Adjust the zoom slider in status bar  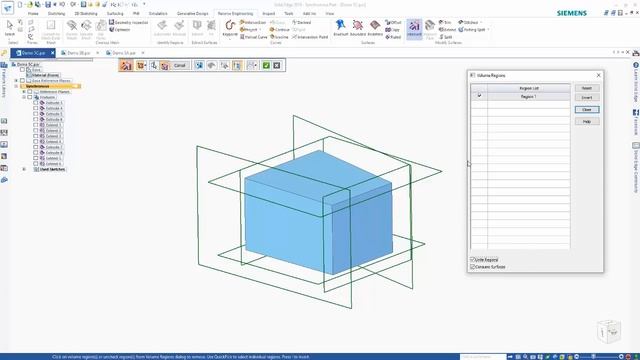(x=593, y=357)
